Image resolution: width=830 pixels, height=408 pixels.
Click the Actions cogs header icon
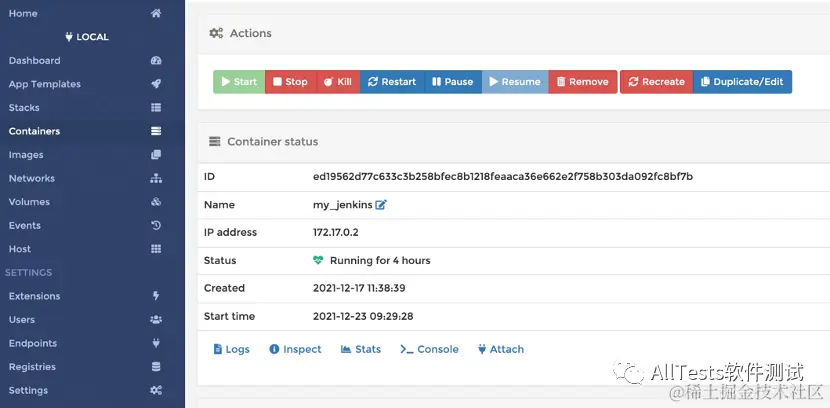pos(216,33)
